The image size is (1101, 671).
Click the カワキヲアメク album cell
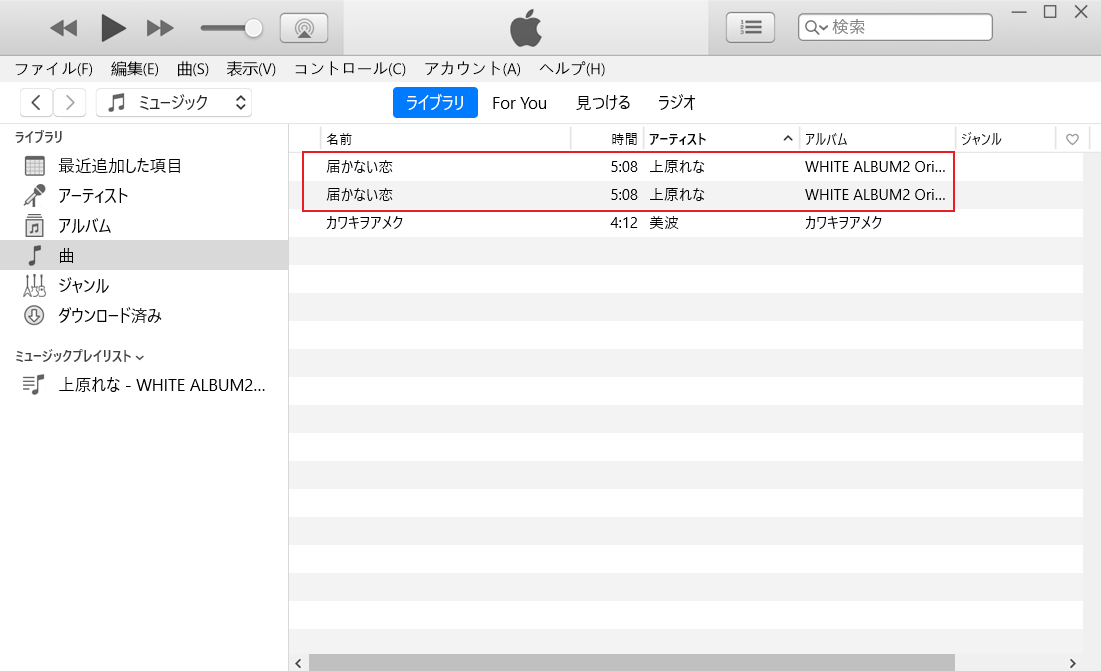click(x=843, y=222)
